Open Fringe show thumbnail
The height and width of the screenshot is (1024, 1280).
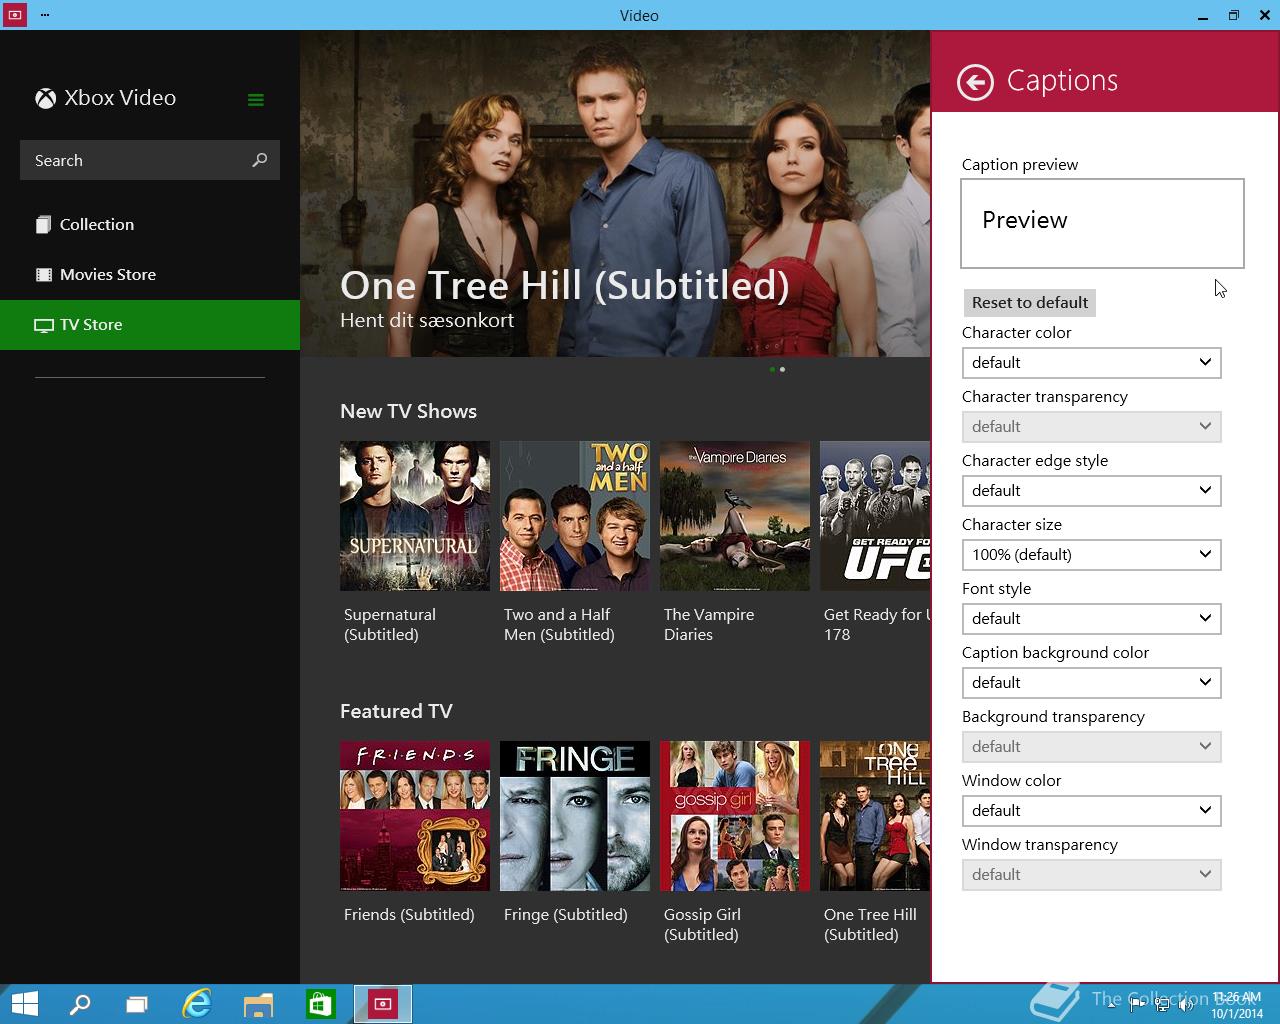[x=575, y=816]
